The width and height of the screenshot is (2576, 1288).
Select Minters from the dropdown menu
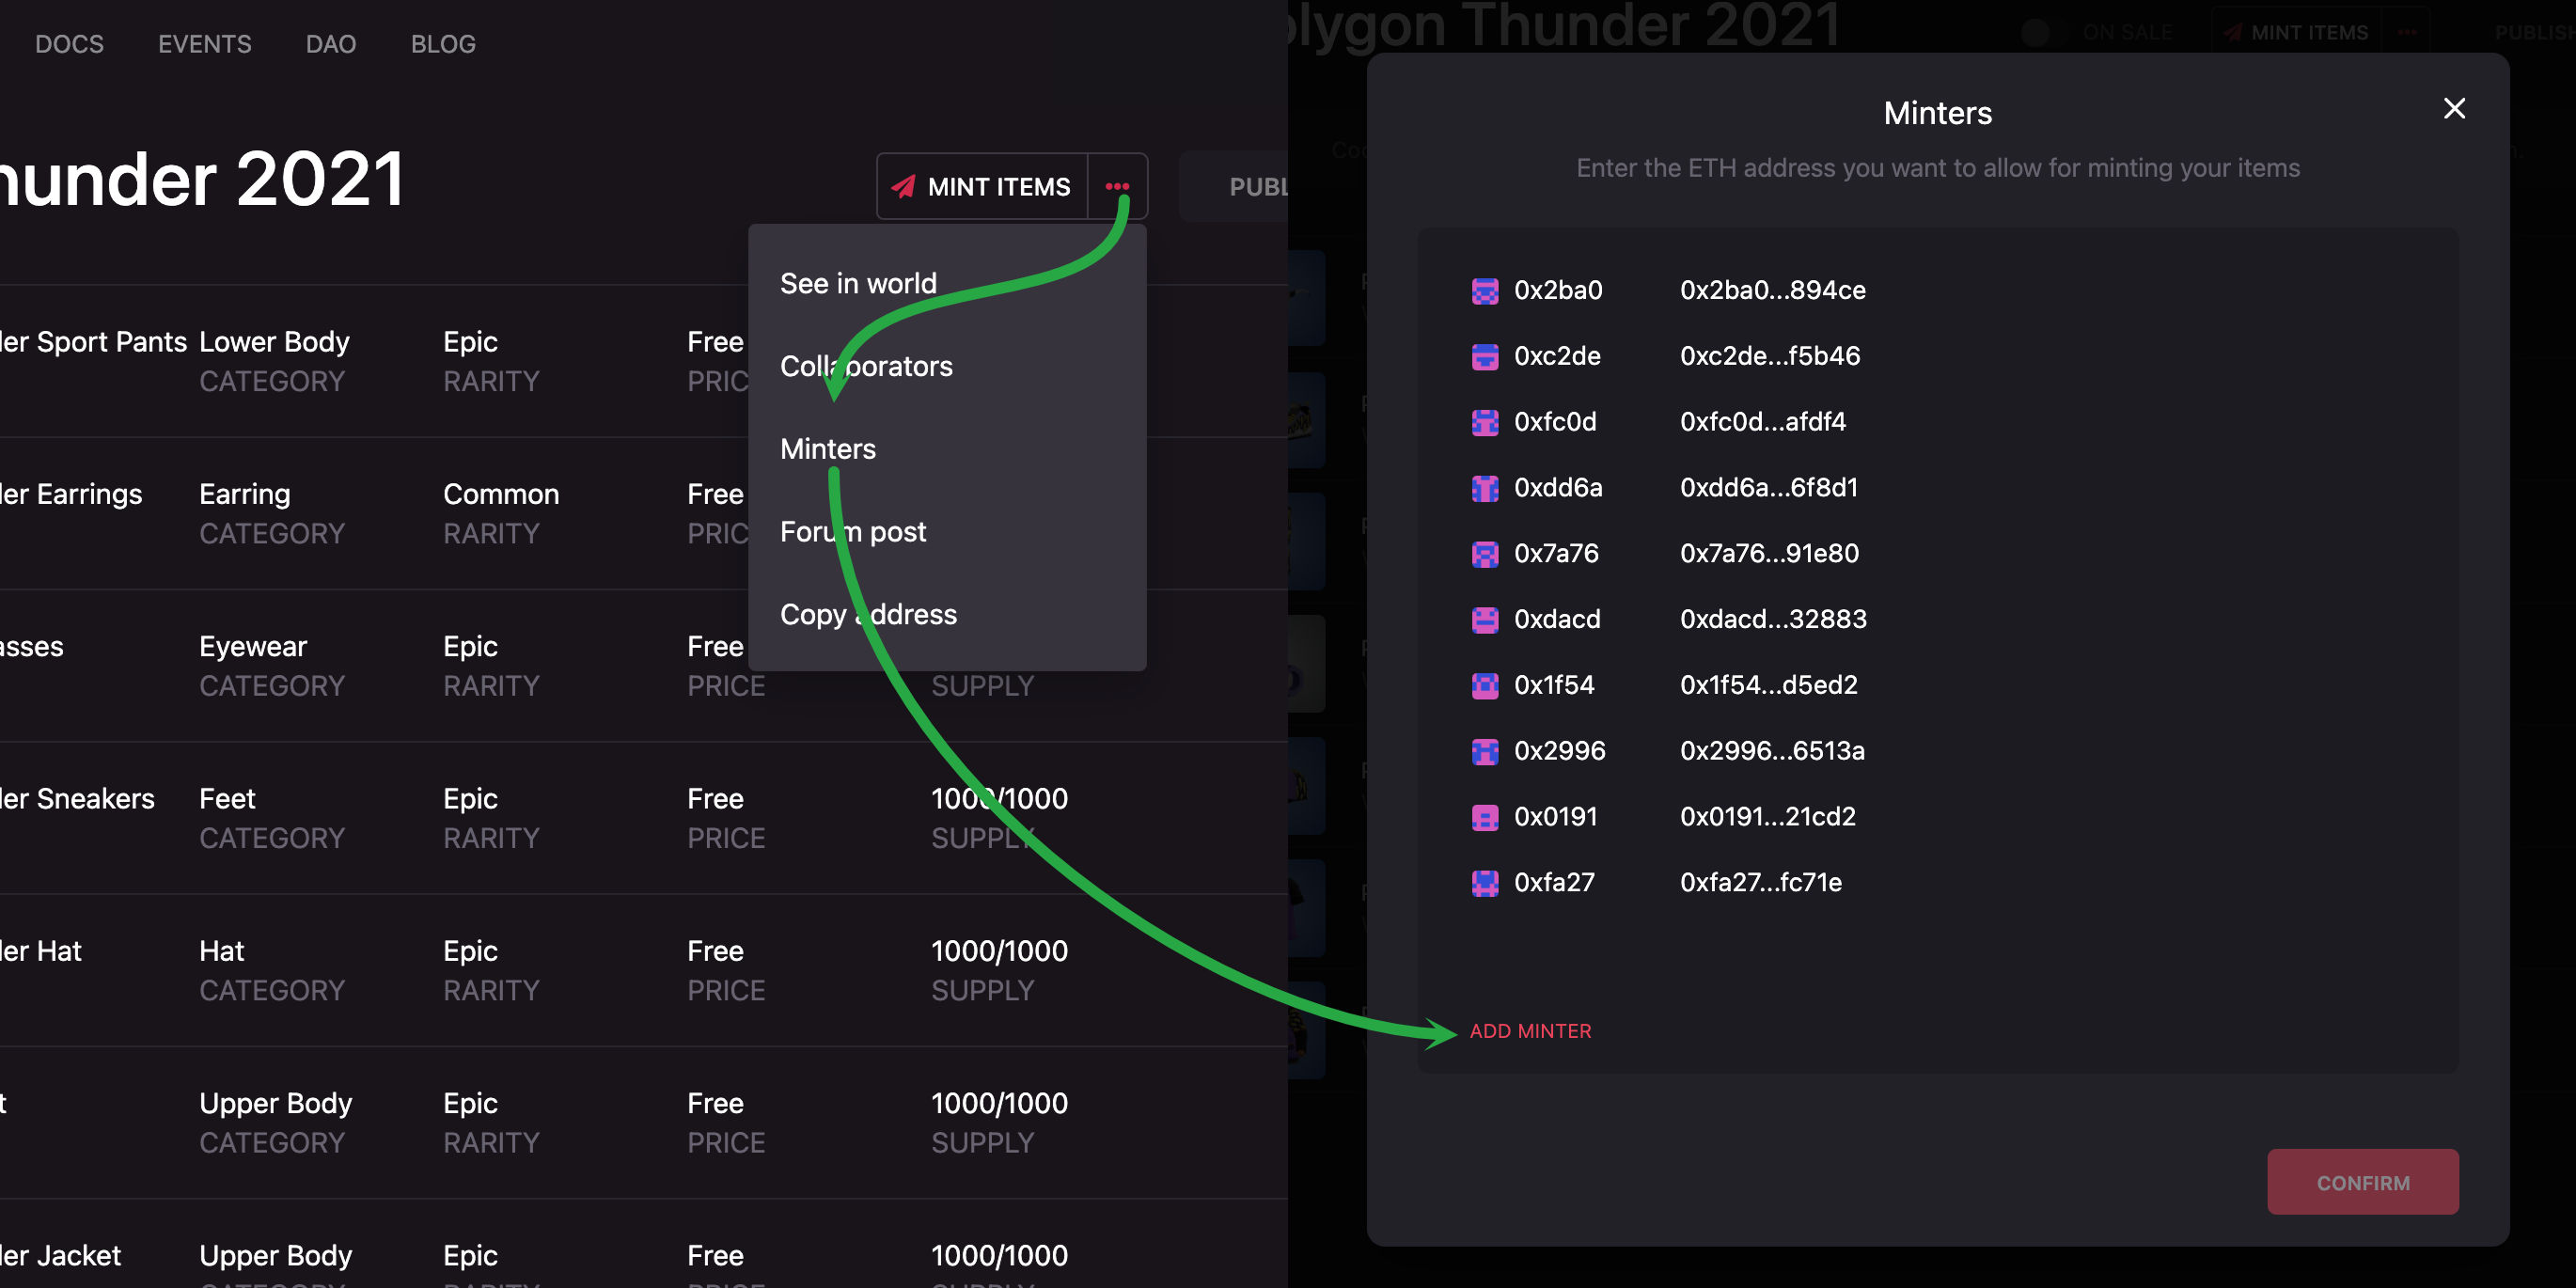pyautogui.click(x=827, y=449)
